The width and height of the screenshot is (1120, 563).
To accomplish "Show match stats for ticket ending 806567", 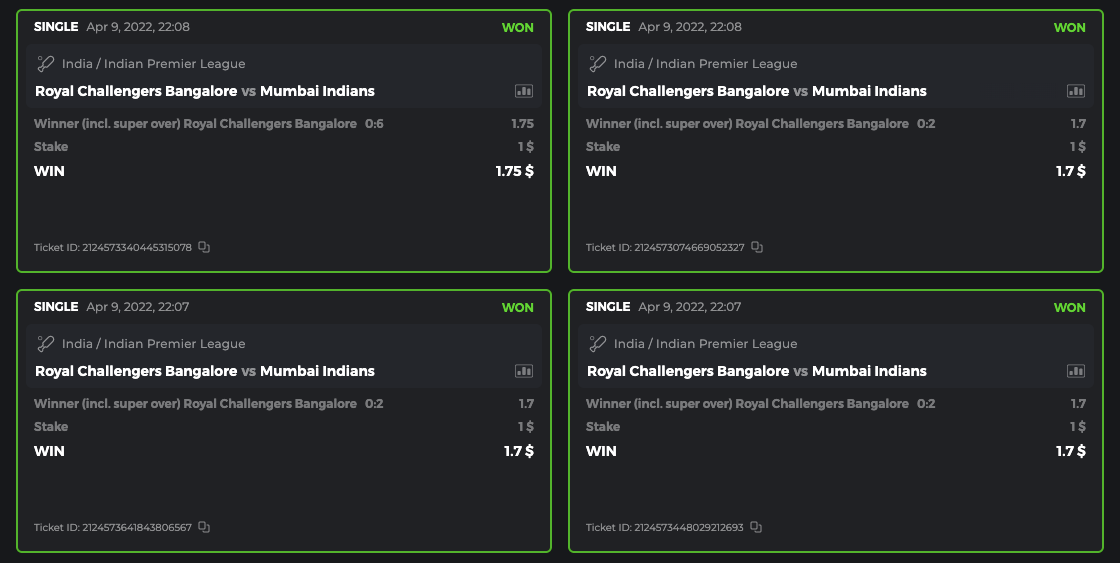I will click(524, 371).
